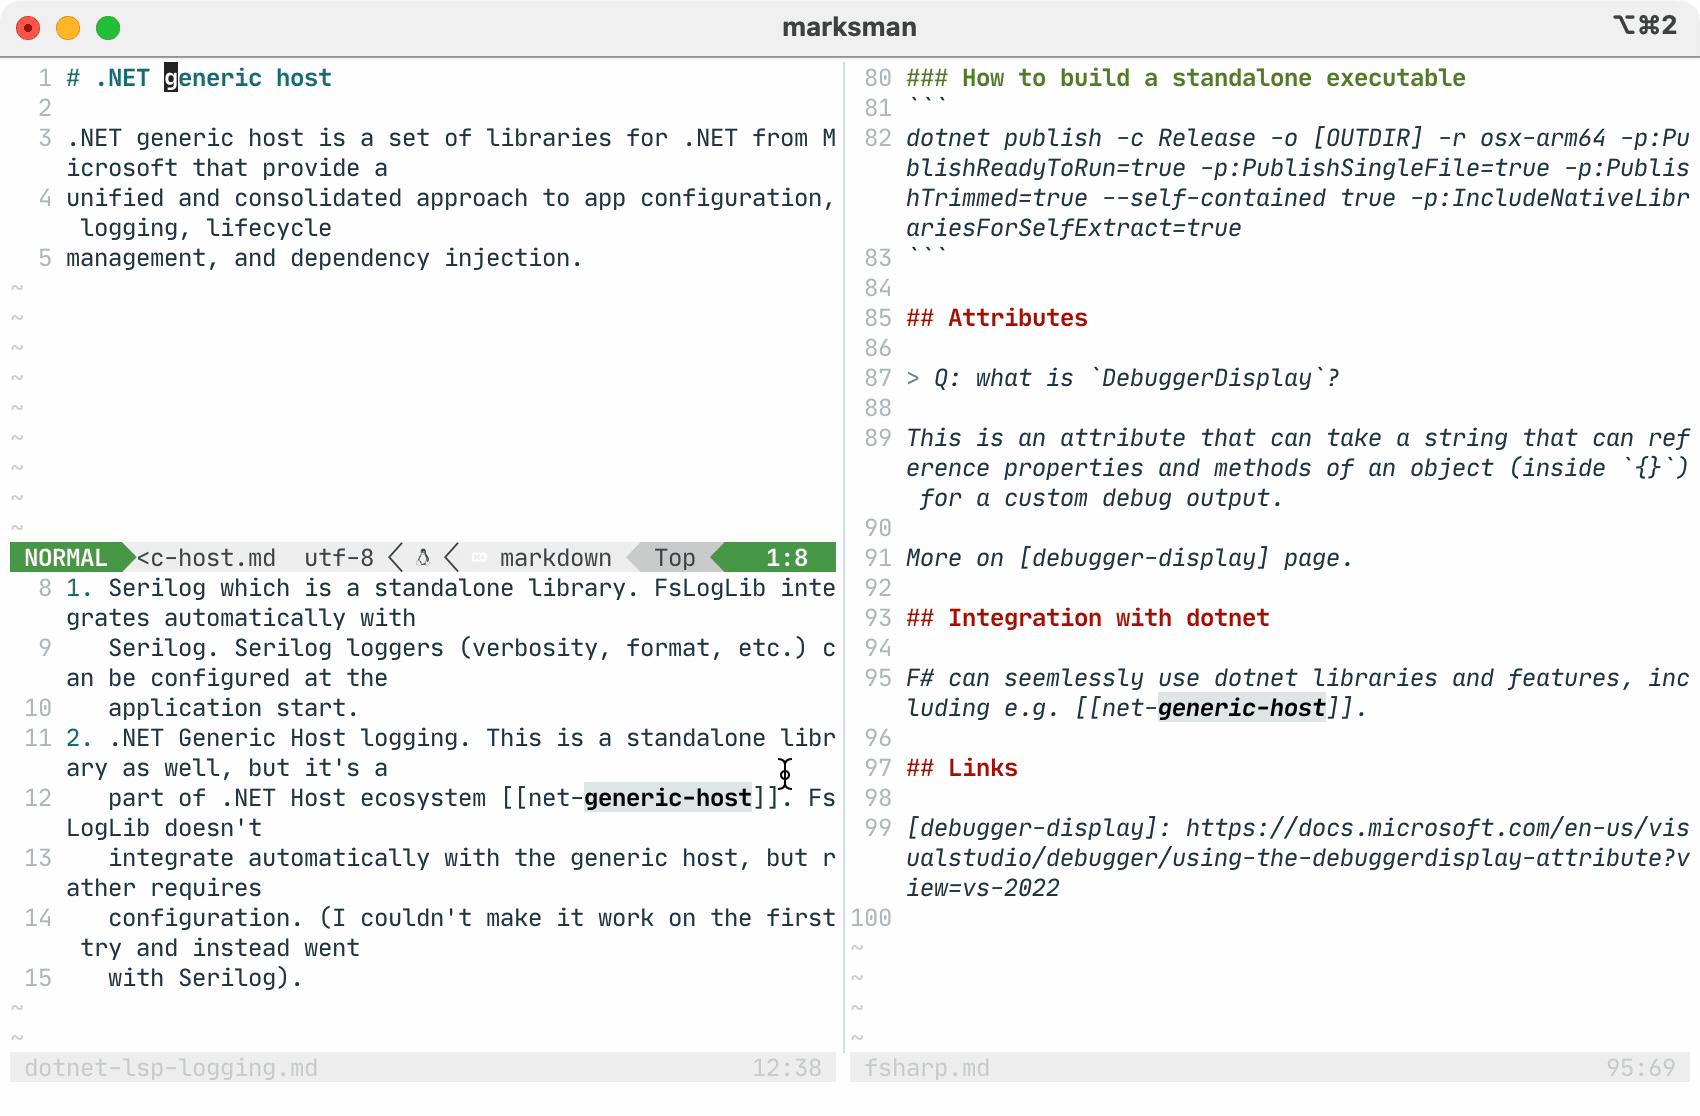This screenshot has height=1116, width=1700.
Task: Click line number 15 in bottom-left pane
Action: click(x=38, y=978)
